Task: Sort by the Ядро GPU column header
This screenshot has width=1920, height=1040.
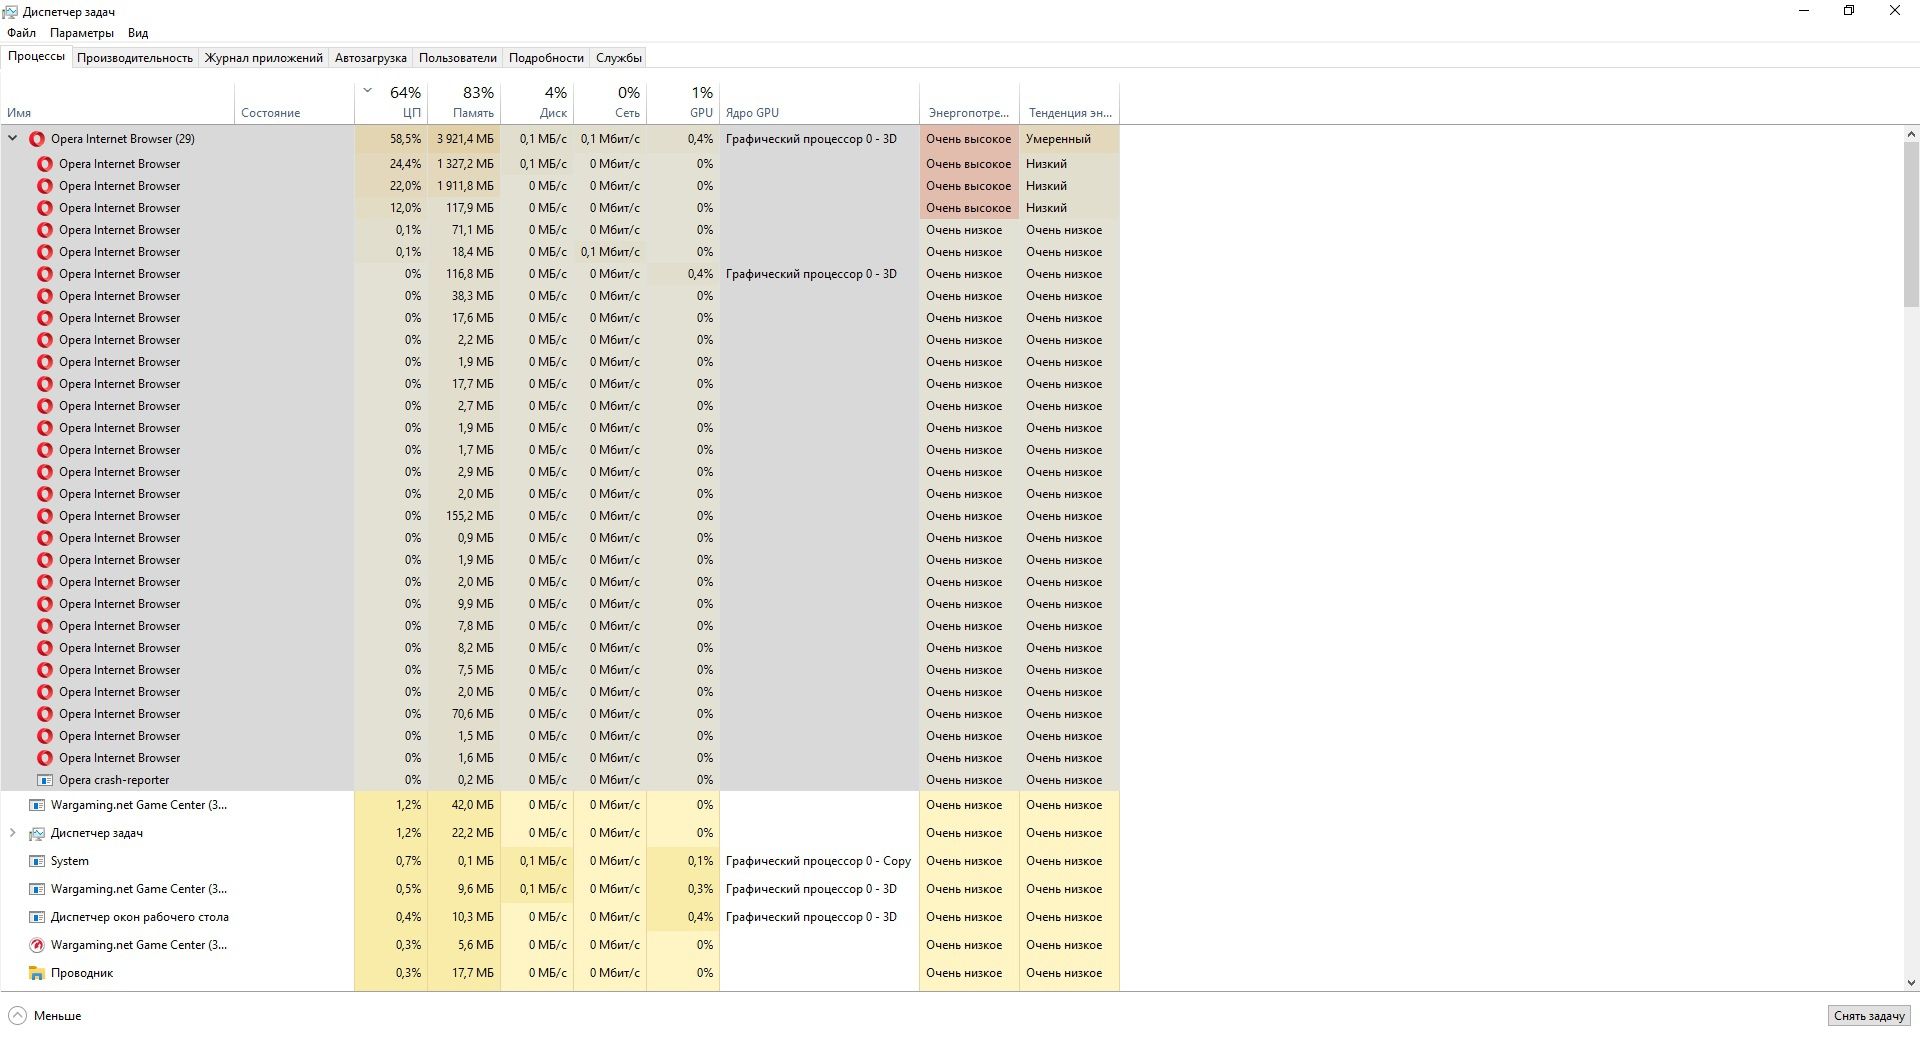Action: (x=819, y=104)
